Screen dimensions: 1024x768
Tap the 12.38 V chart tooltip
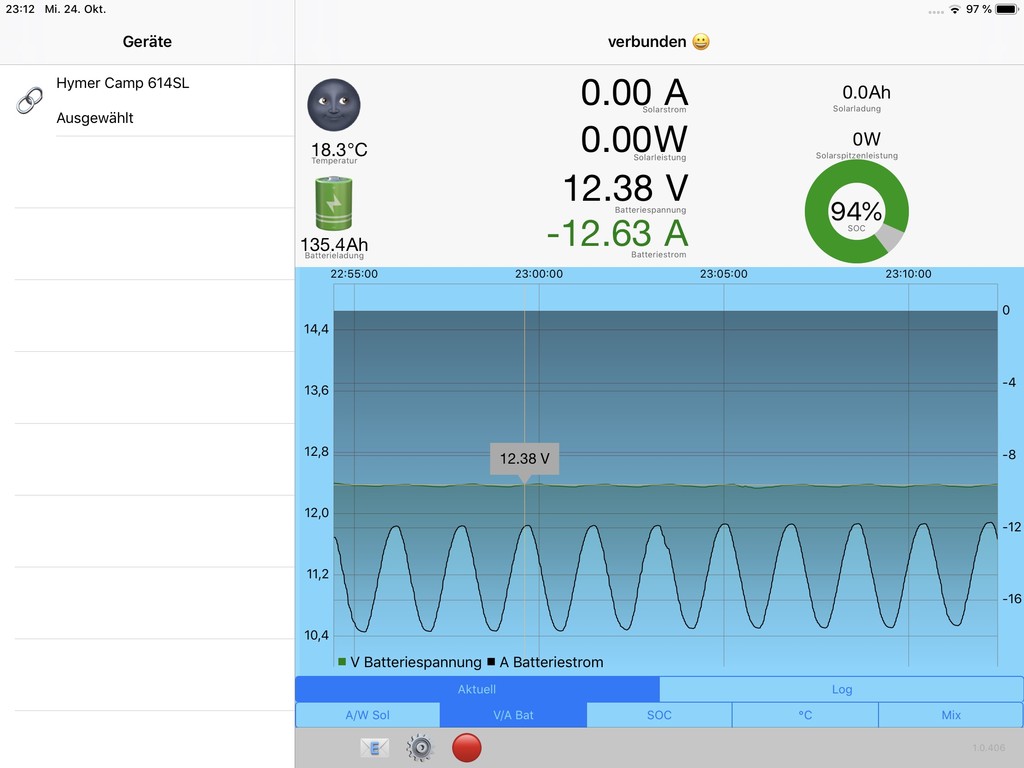524,458
